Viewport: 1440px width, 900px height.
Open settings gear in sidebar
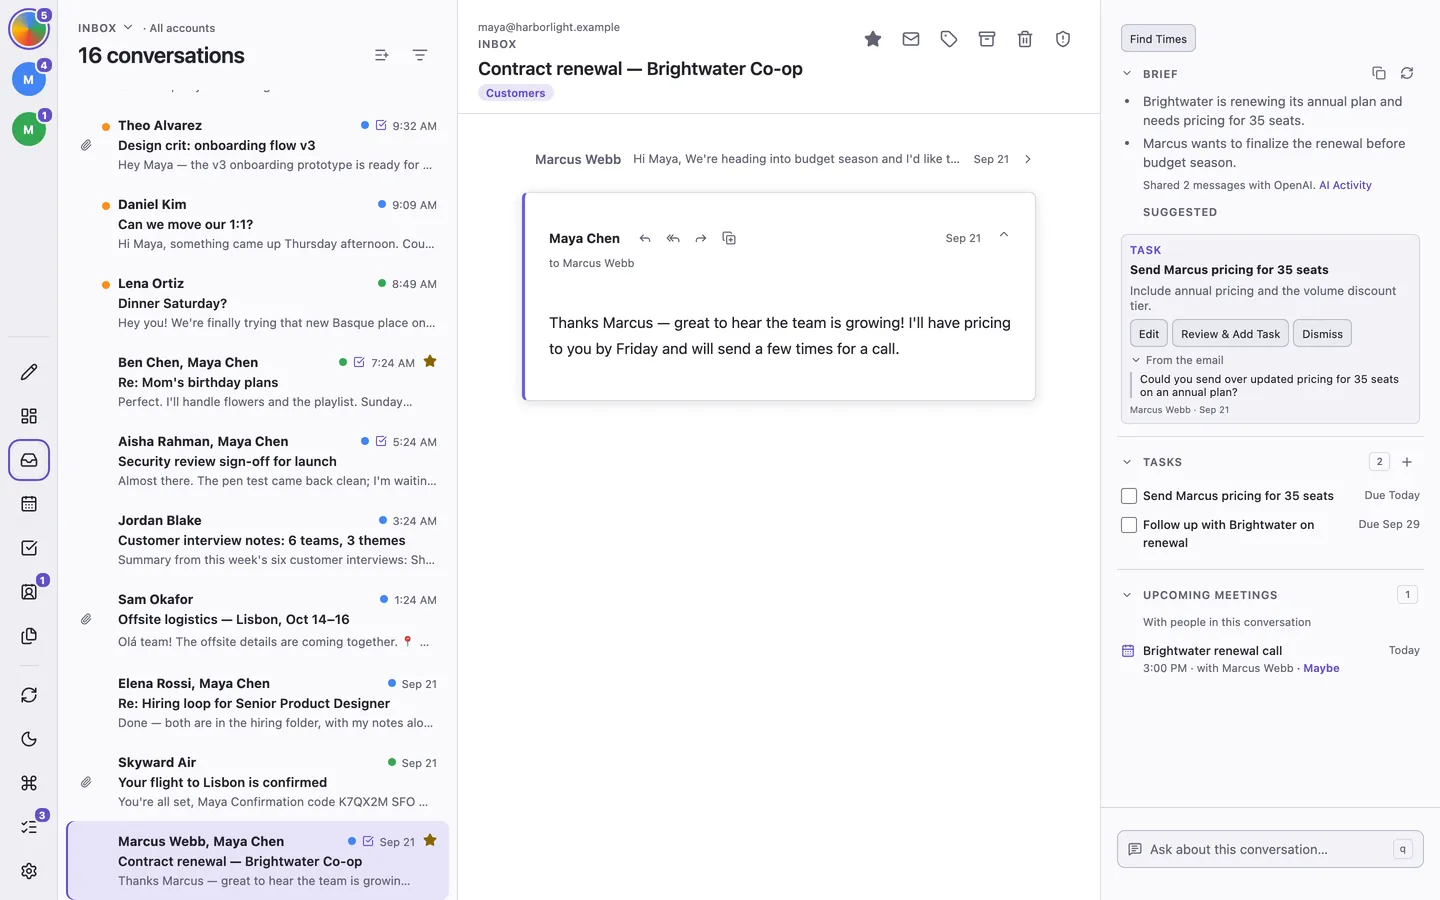(x=29, y=871)
